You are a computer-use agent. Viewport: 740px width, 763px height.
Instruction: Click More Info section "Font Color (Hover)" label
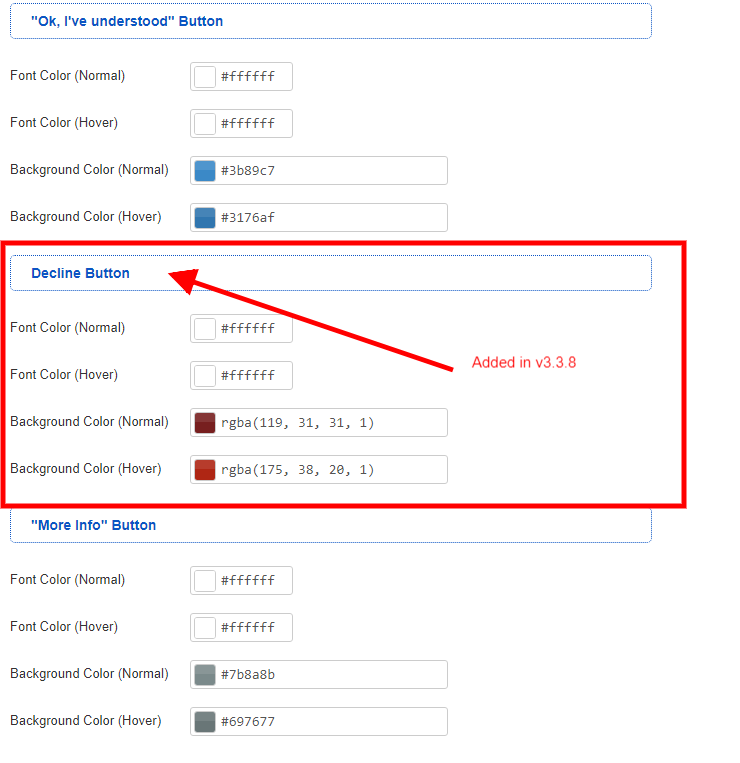(x=64, y=627)
